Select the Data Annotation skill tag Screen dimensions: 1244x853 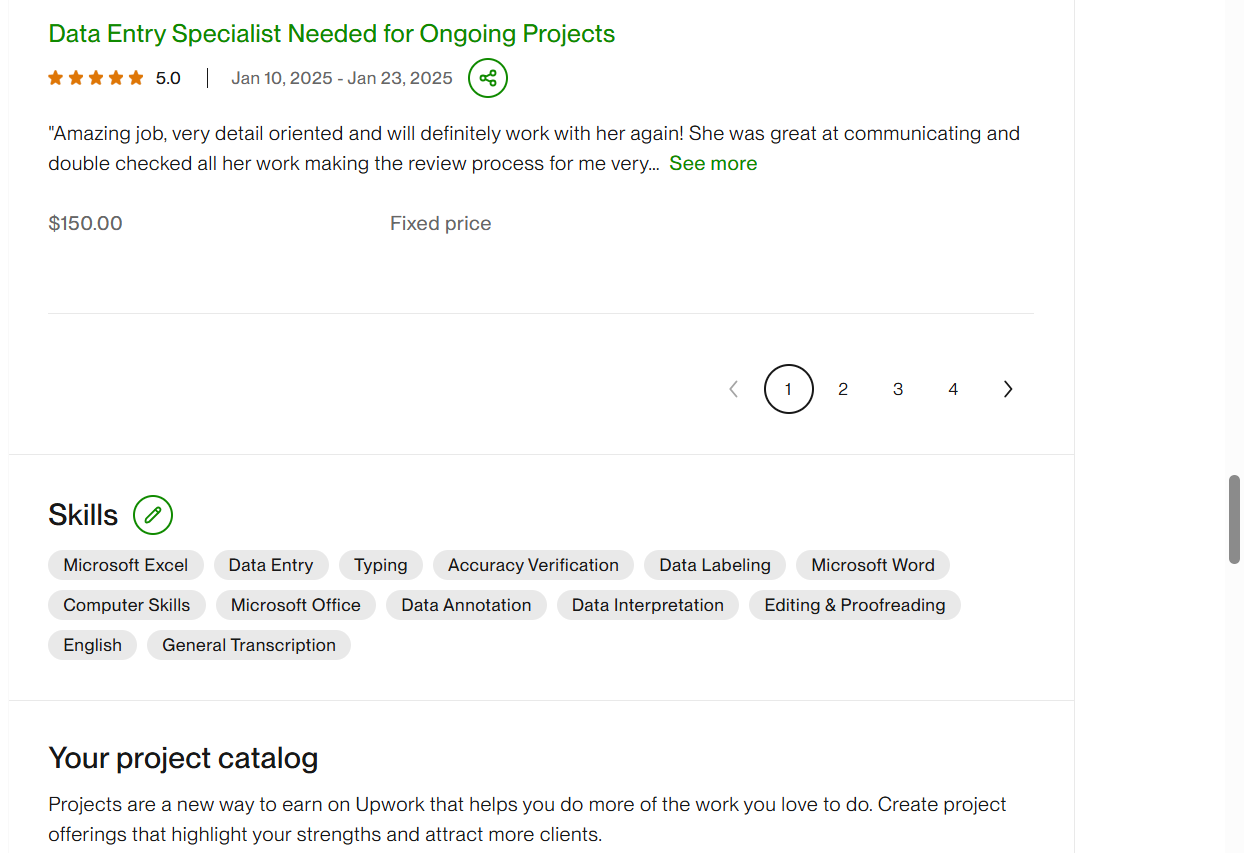pyautogui.click(x=466, y=605)
